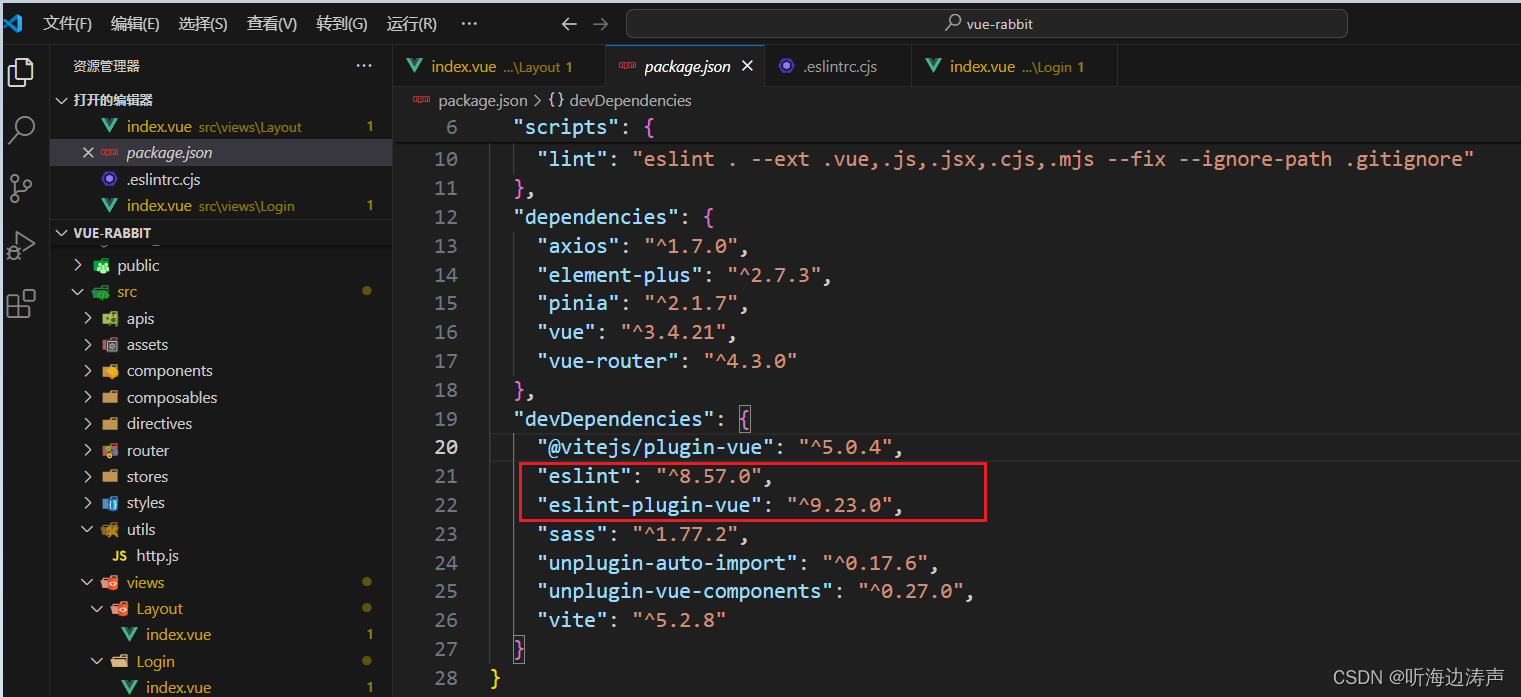
Task: Open the Extensions view
Action: pyautogui.click(x=22, y=304)
